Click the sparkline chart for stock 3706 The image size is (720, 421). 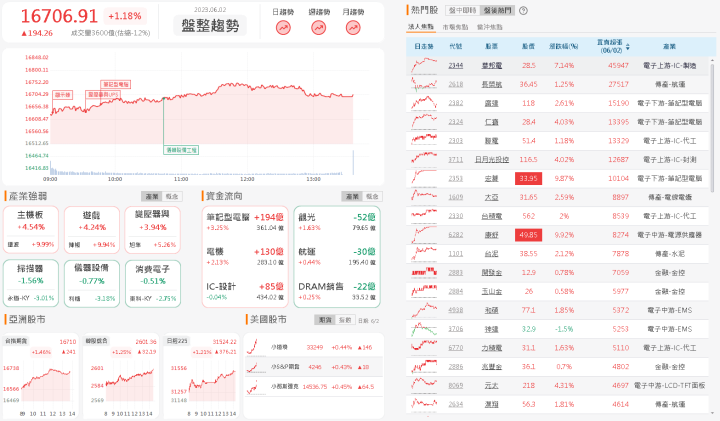424,329
